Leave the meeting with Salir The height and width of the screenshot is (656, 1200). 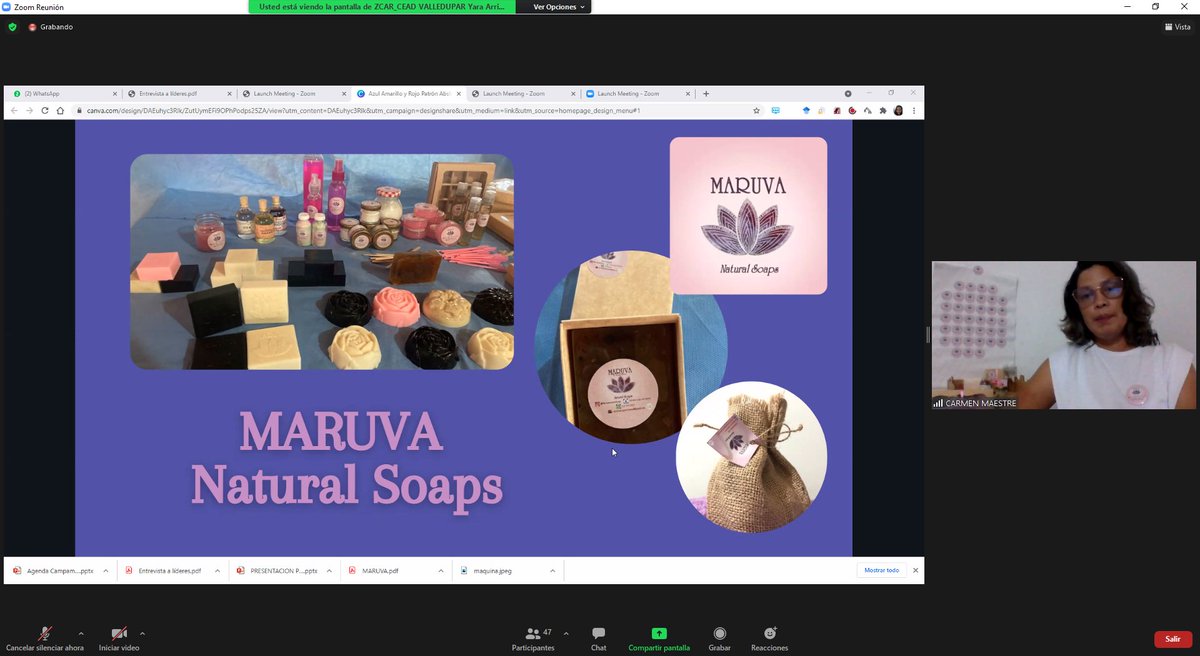point(1172,640)
